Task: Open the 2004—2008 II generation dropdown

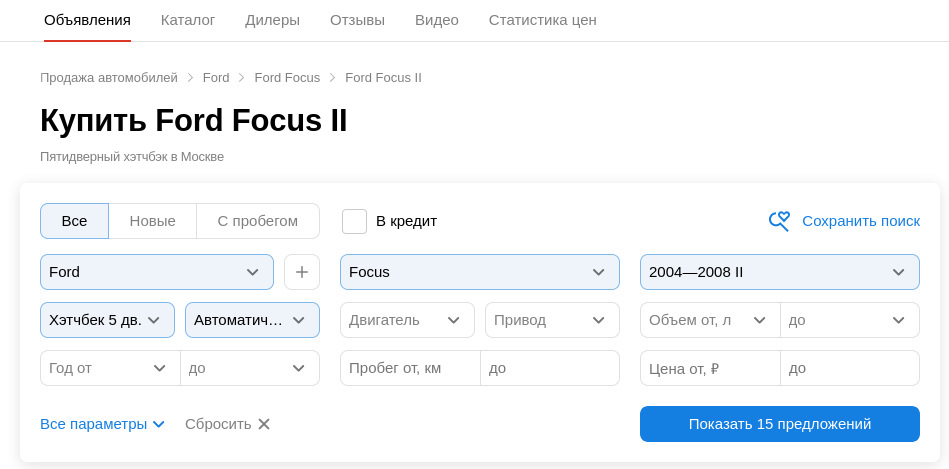Action: [x=780, y=272]
